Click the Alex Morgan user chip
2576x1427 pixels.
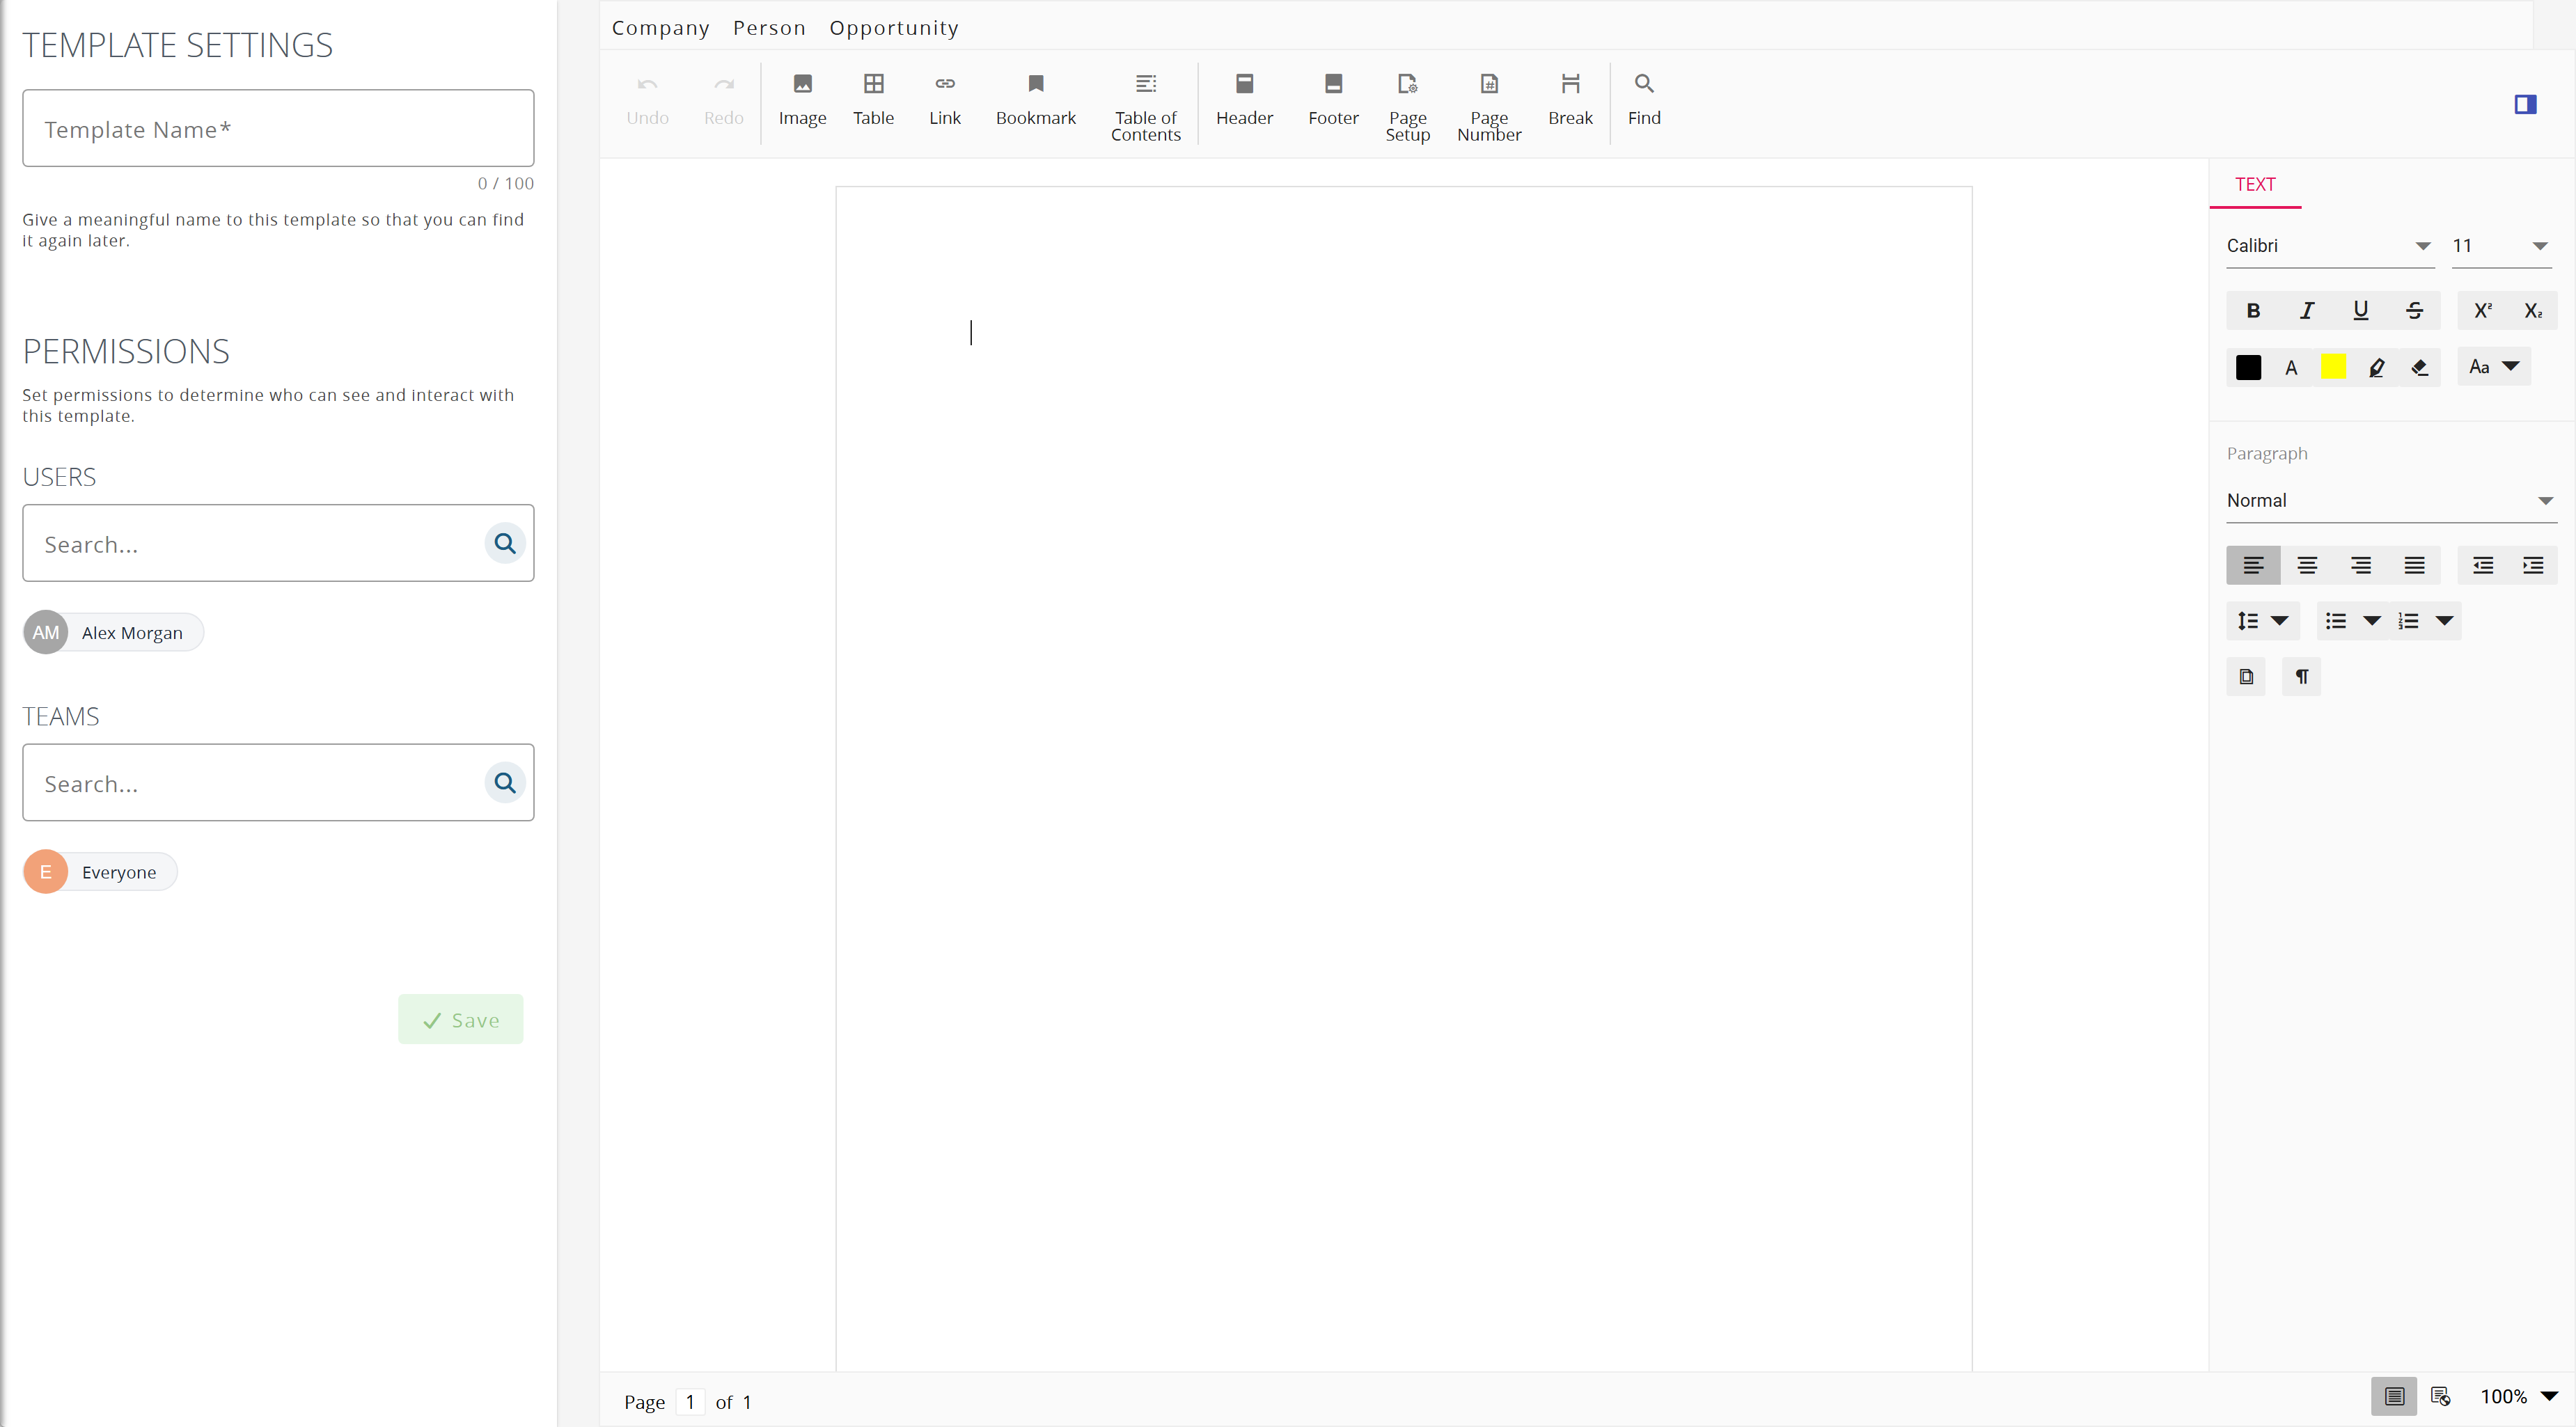click(x=113, y=632)
